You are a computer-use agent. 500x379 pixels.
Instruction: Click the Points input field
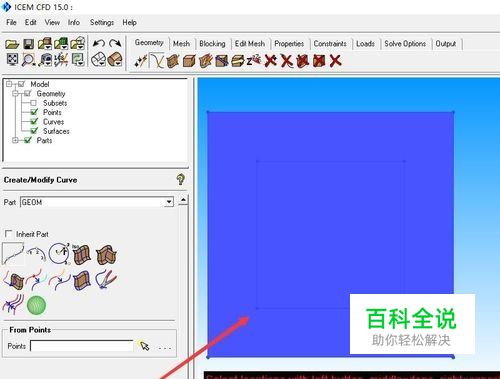(82, 346)
